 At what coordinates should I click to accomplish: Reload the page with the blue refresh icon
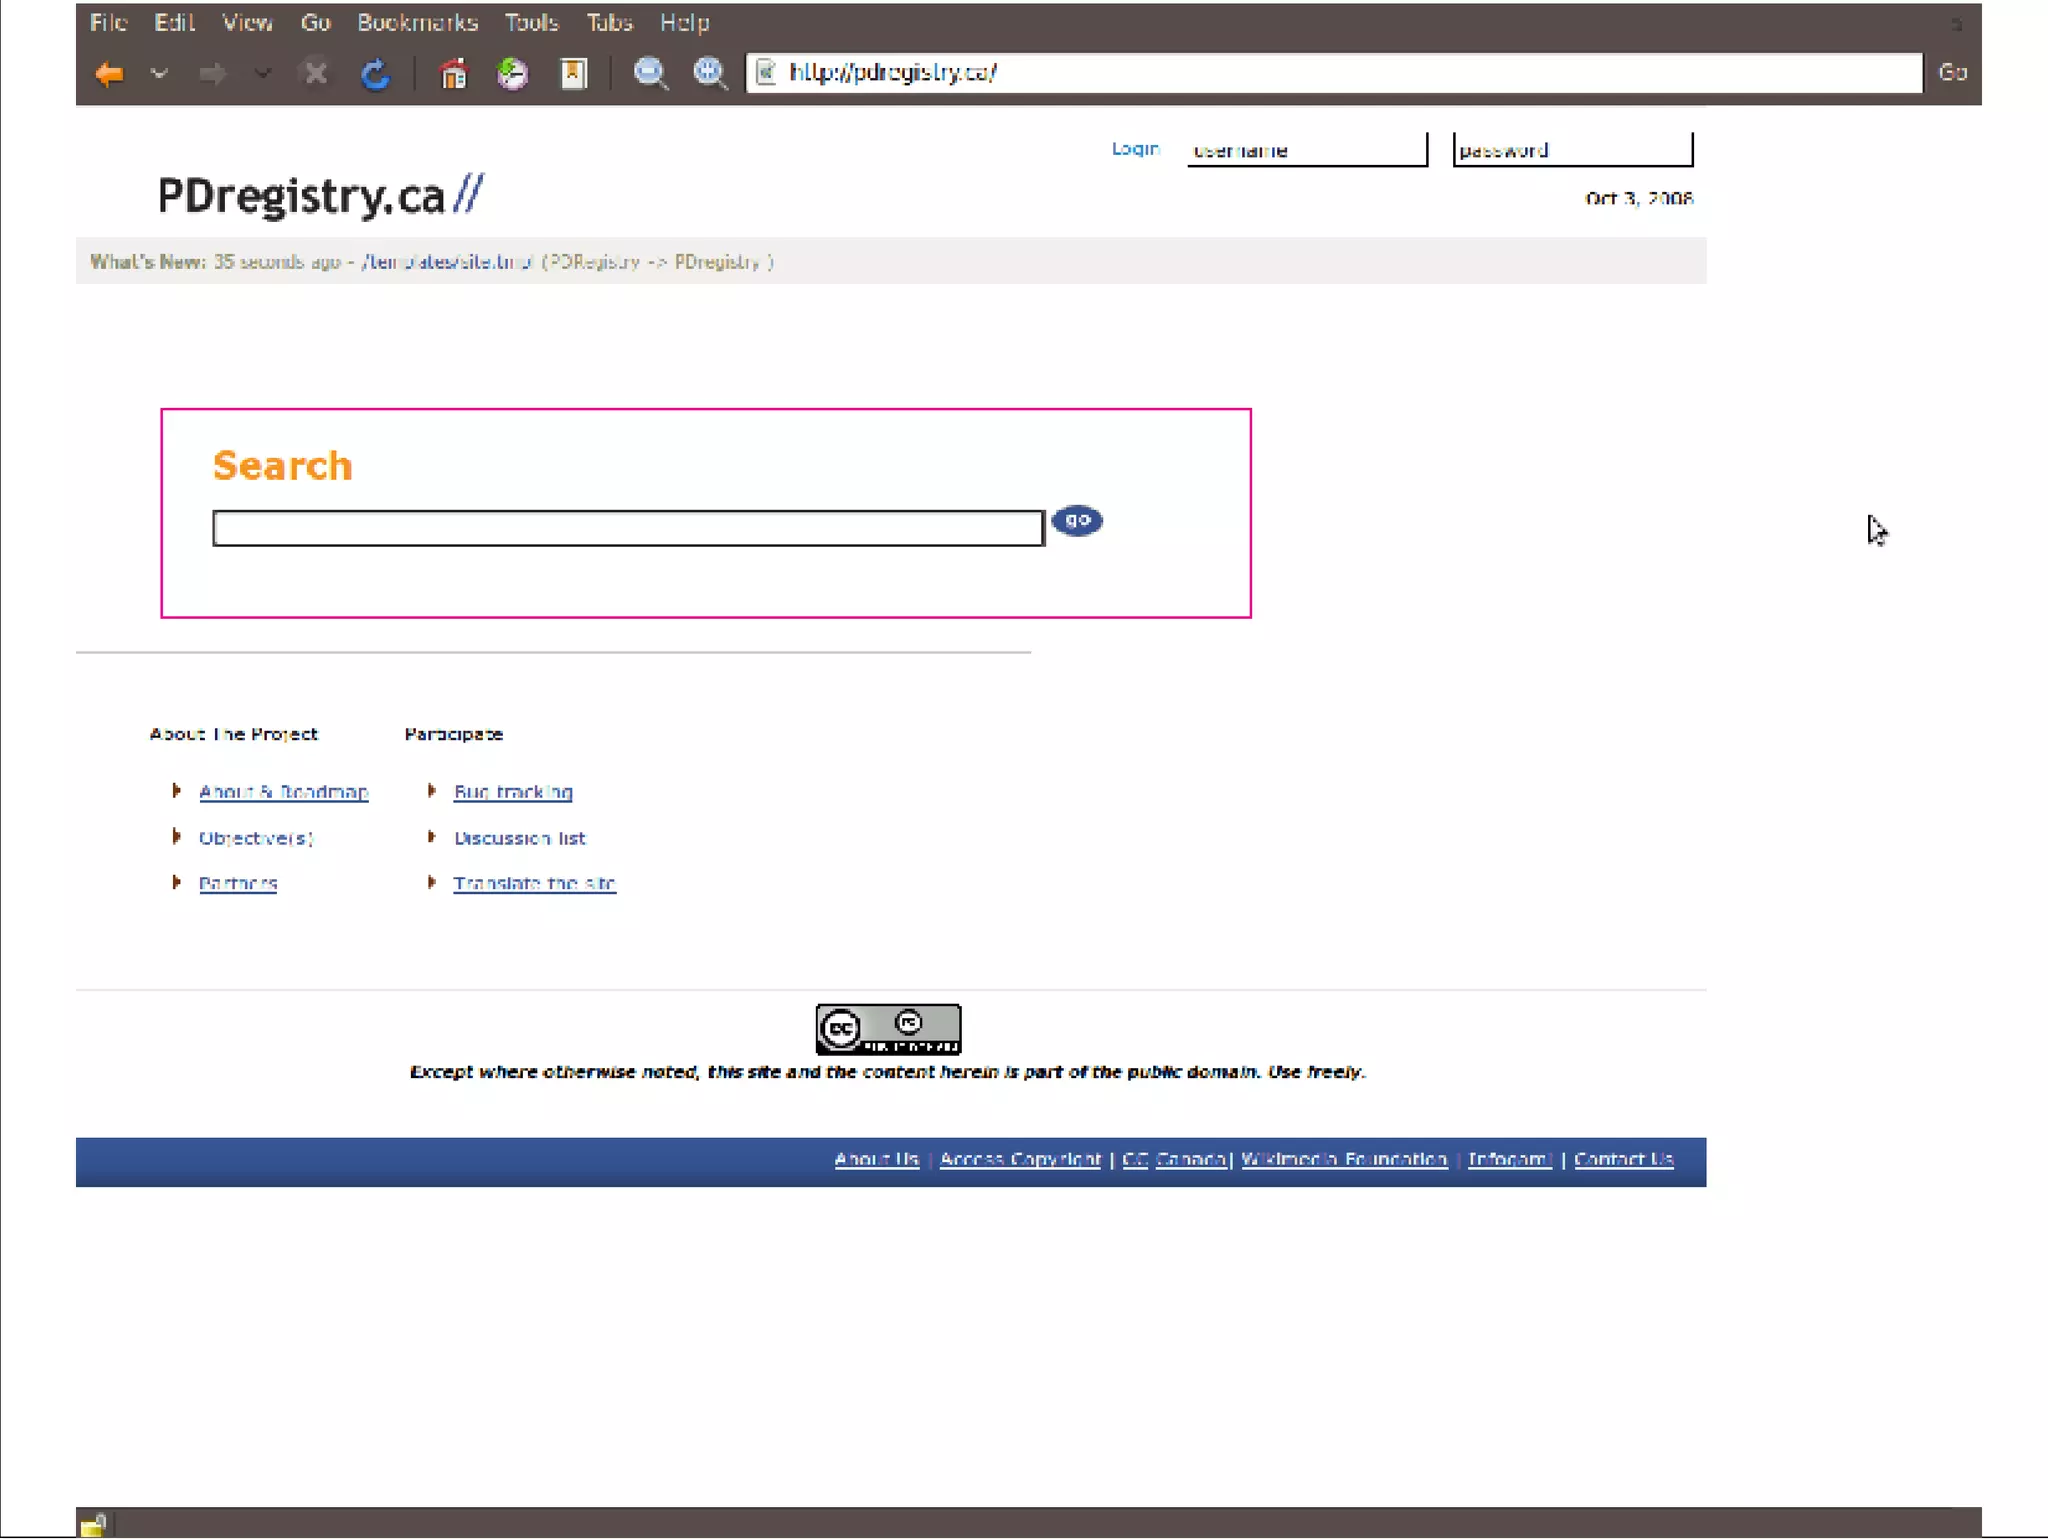pos(375,73)
